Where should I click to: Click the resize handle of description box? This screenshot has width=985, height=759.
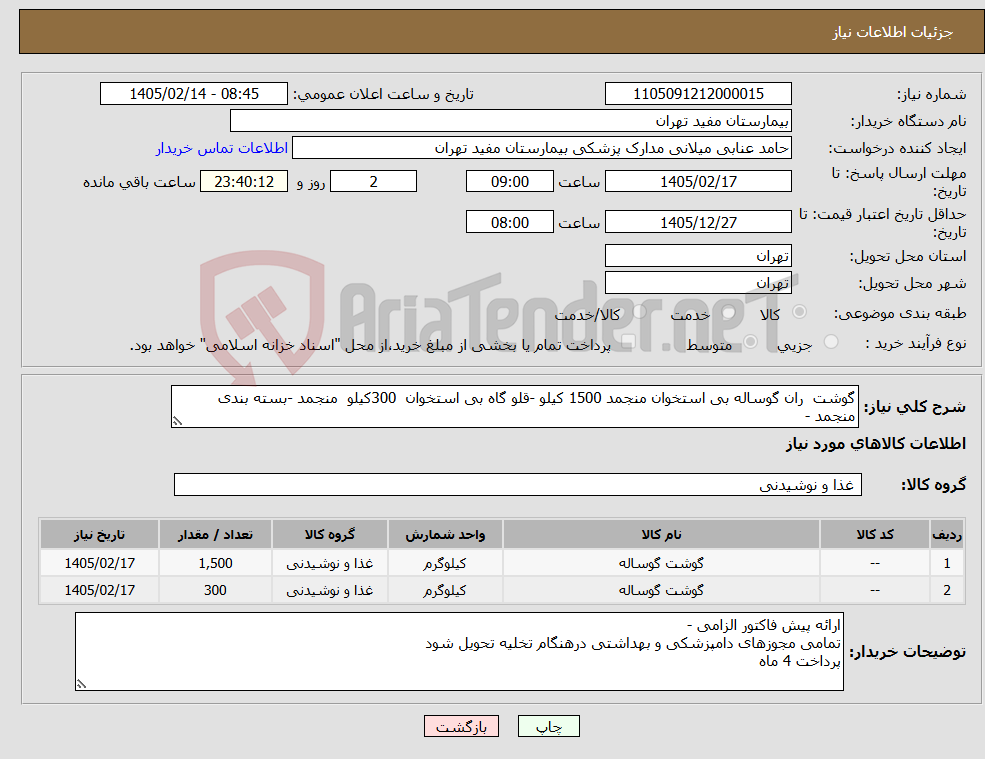177,422
